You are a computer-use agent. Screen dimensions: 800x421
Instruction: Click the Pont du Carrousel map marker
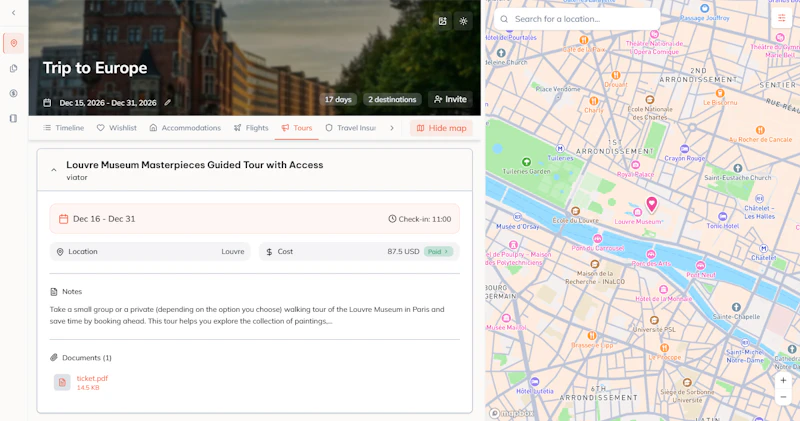point(597,238)
